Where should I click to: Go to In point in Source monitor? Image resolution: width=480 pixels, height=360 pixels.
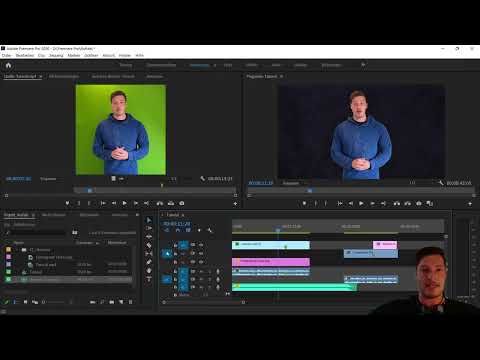[x=103, y=203]
